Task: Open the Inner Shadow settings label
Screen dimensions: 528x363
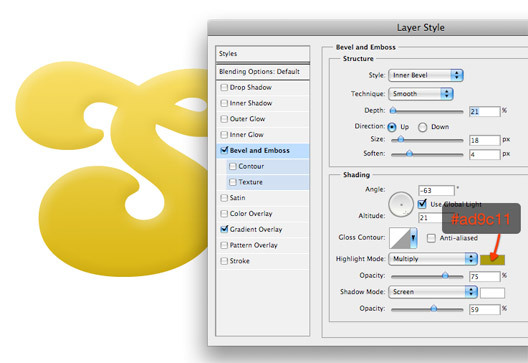Action: tap(251, 103)
